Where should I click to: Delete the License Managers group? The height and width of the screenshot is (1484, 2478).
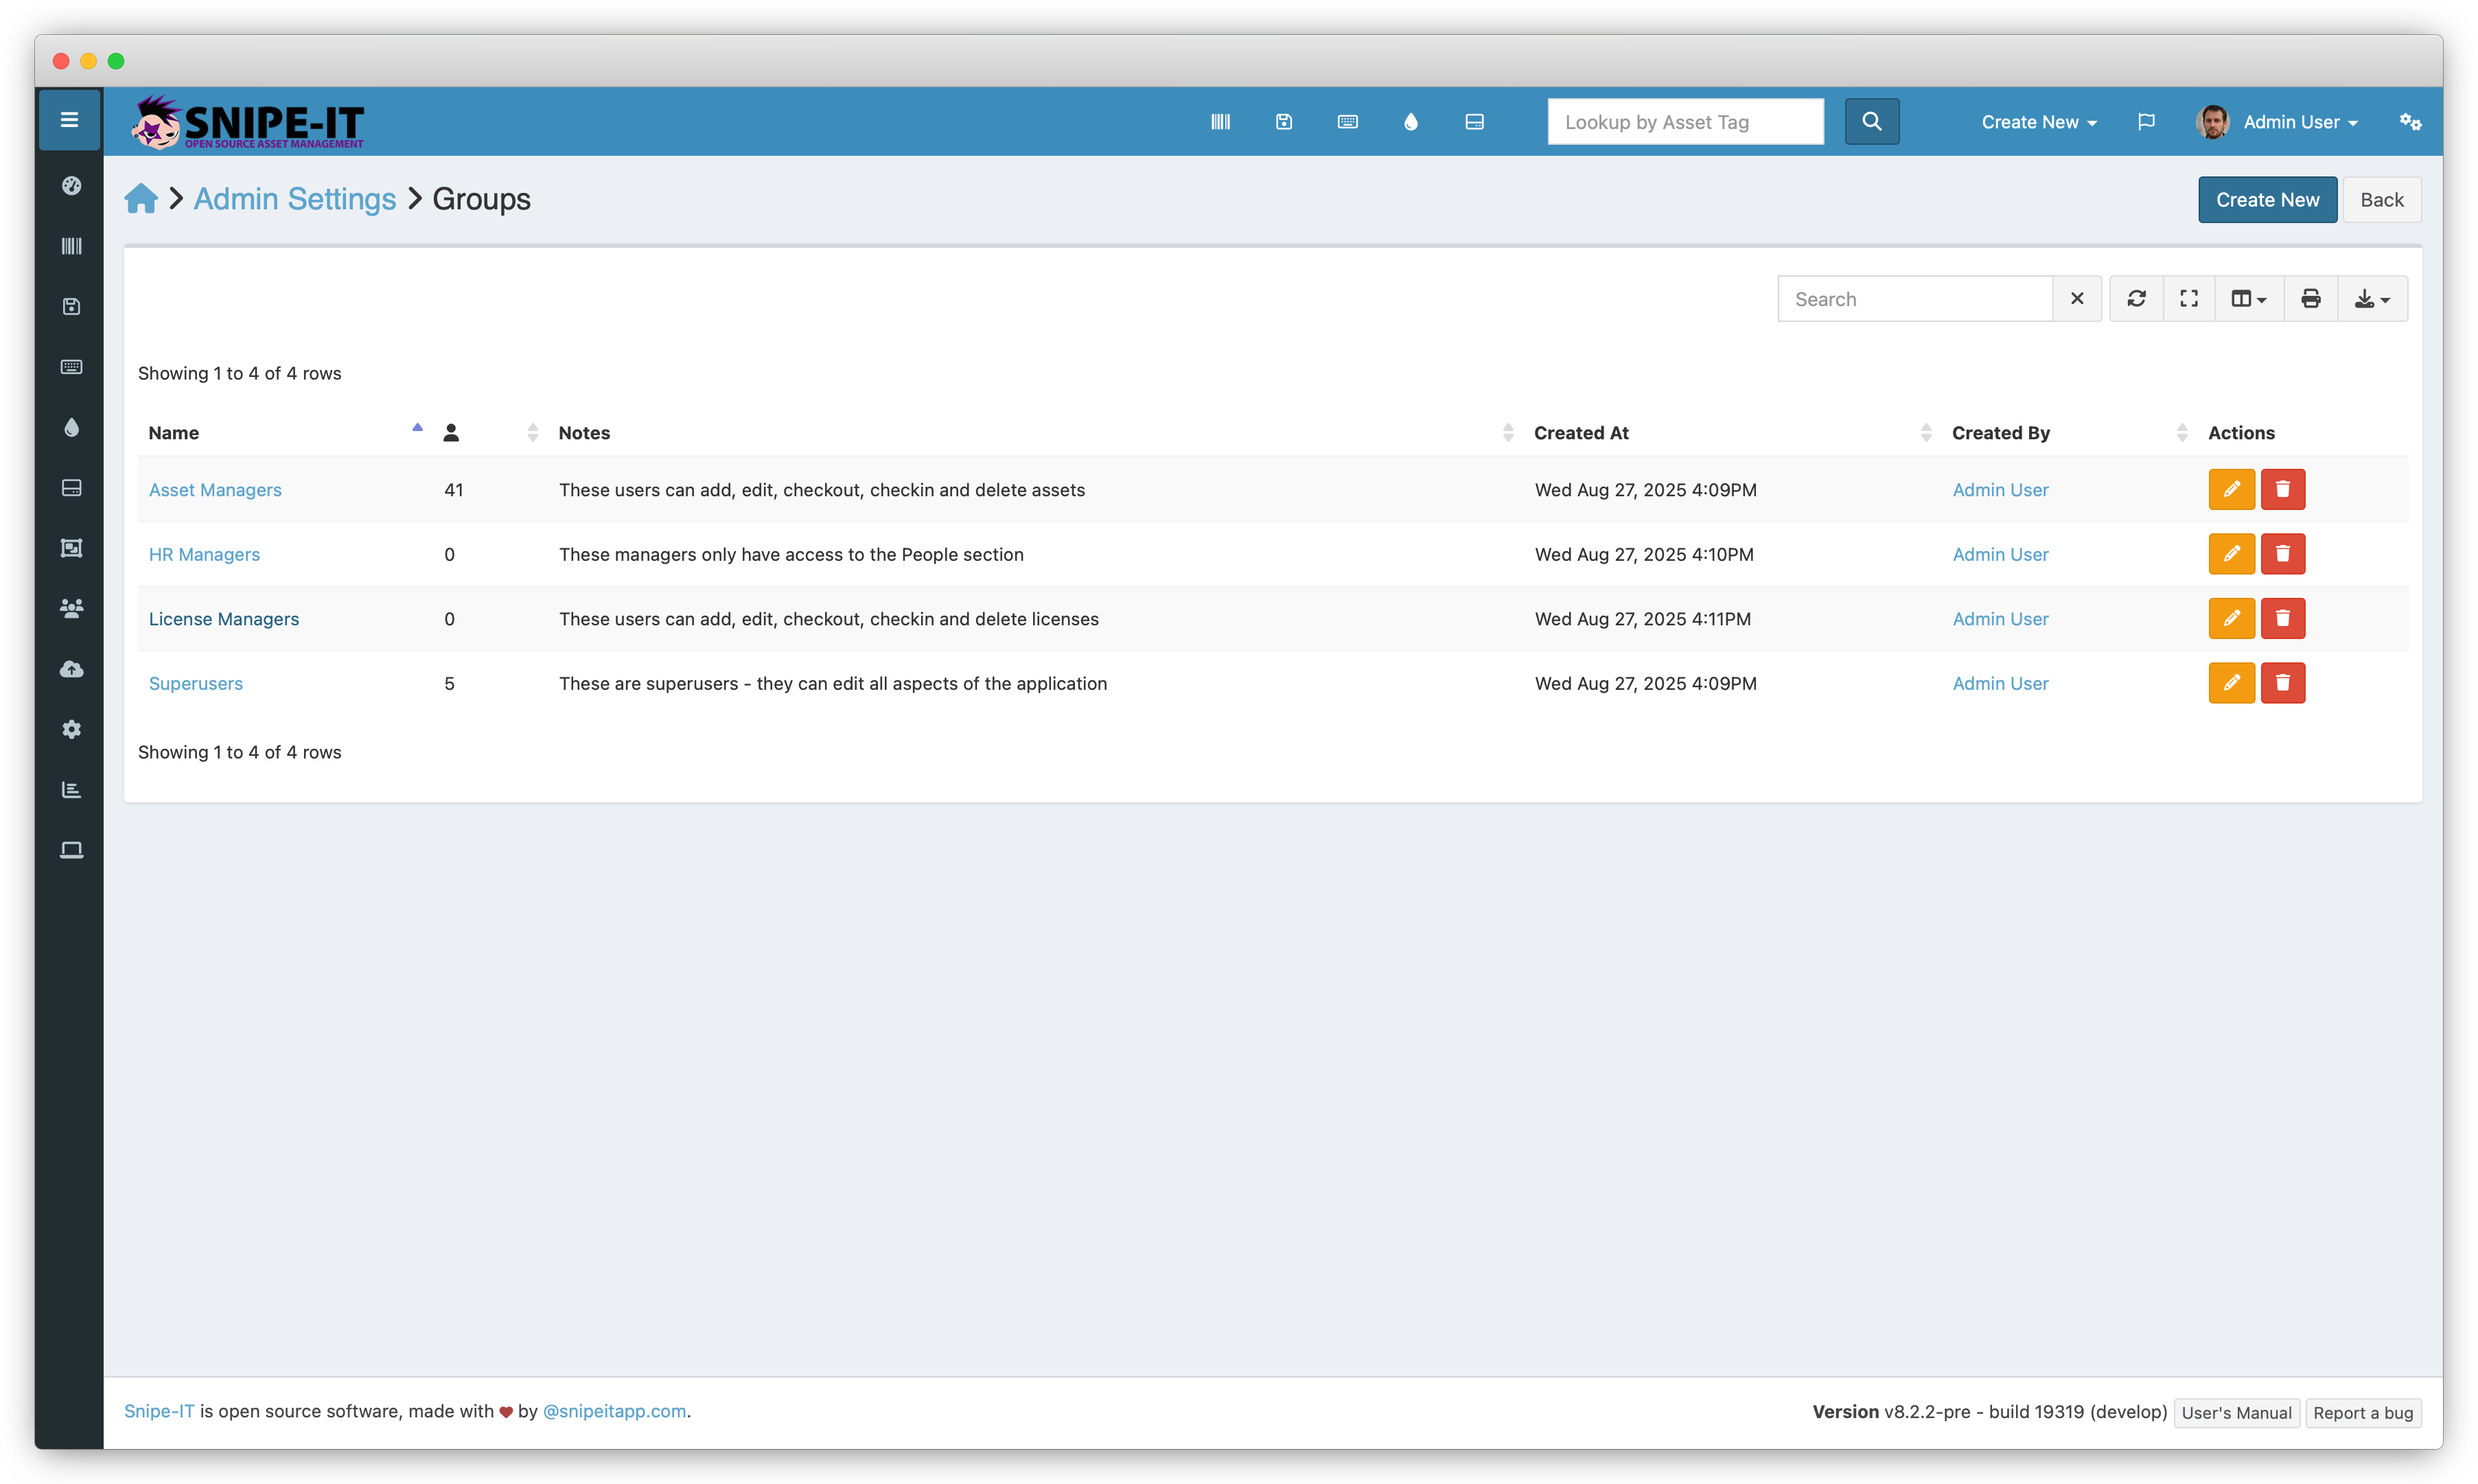pyautogui.click(x=2283, y=619)
